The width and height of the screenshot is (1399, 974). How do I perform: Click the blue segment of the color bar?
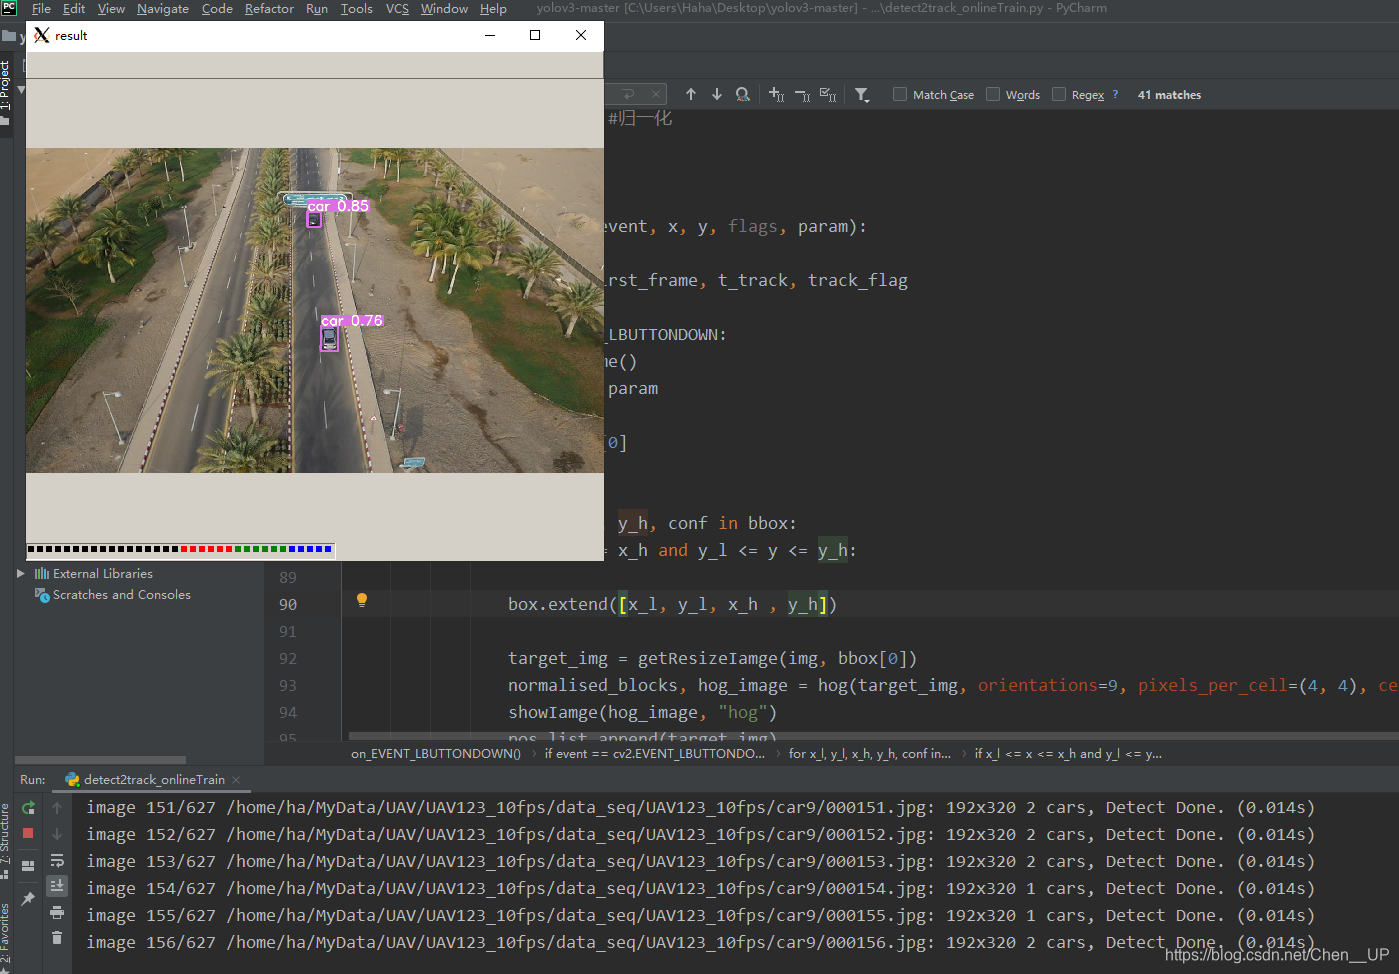point(310,548)
